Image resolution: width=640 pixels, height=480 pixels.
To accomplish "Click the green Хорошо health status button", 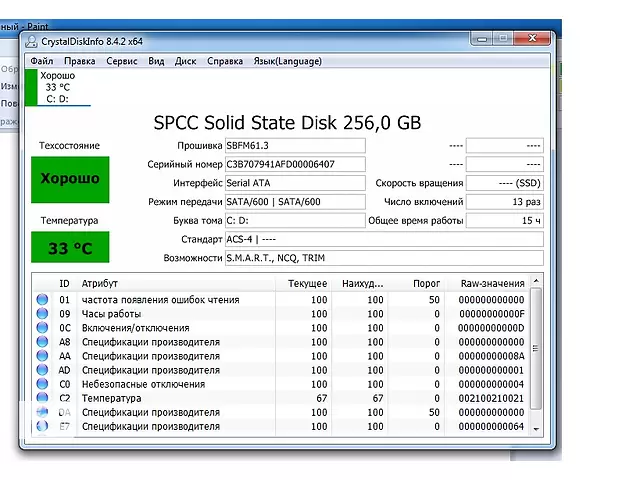I will [x=70, y=178].
